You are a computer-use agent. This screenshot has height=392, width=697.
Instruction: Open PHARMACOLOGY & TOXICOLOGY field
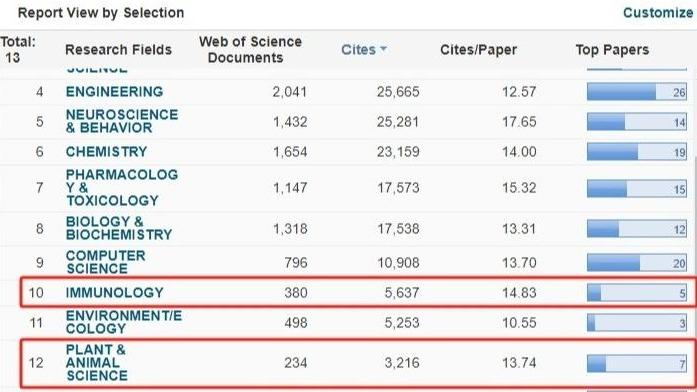122,188
